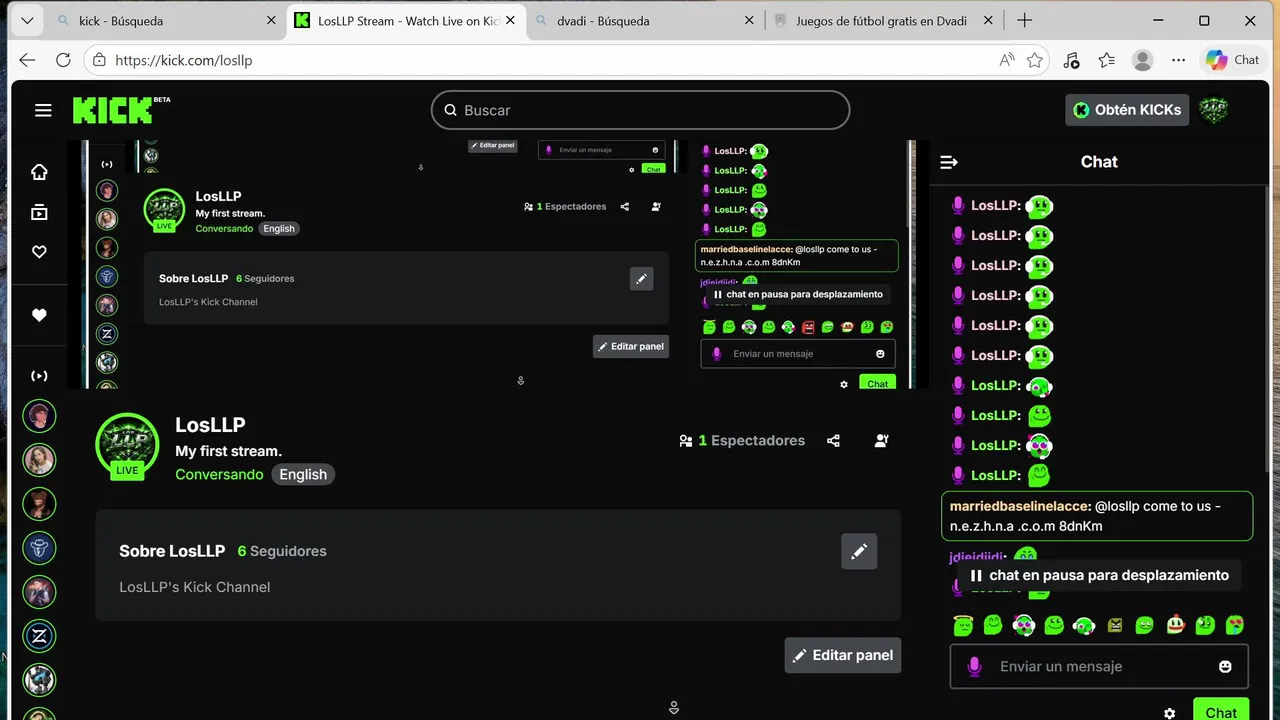Click the 6 Seguidores text

282,551
